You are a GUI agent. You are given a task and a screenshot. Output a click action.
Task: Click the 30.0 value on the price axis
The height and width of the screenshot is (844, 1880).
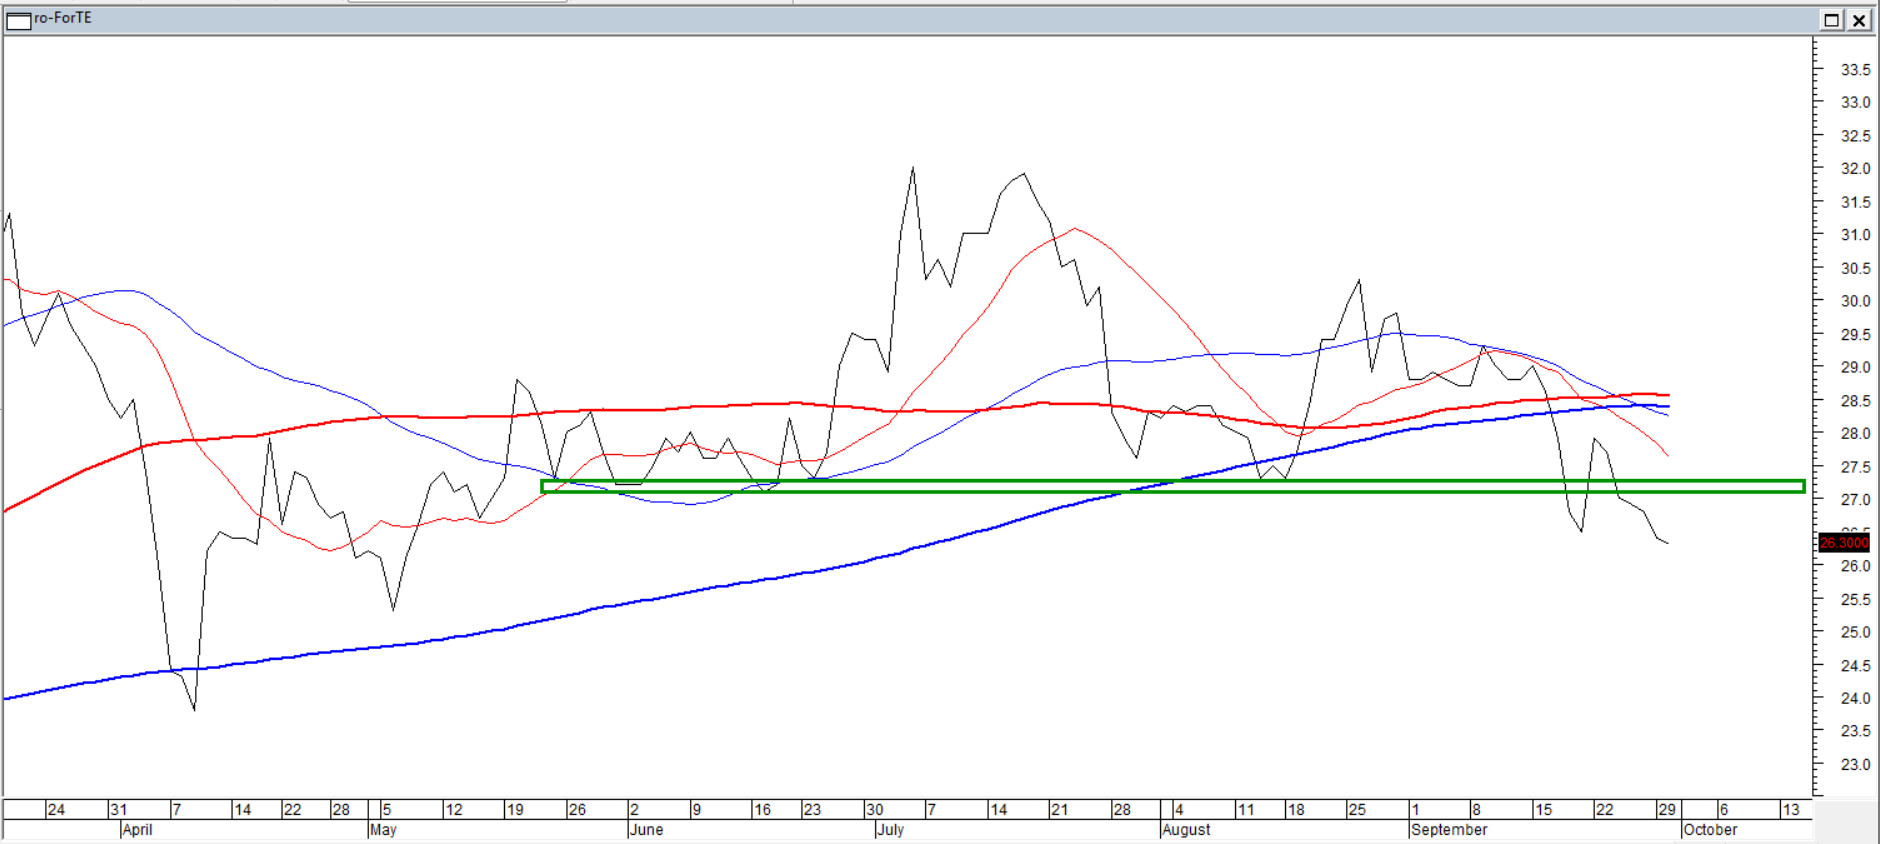point(1855,301)
